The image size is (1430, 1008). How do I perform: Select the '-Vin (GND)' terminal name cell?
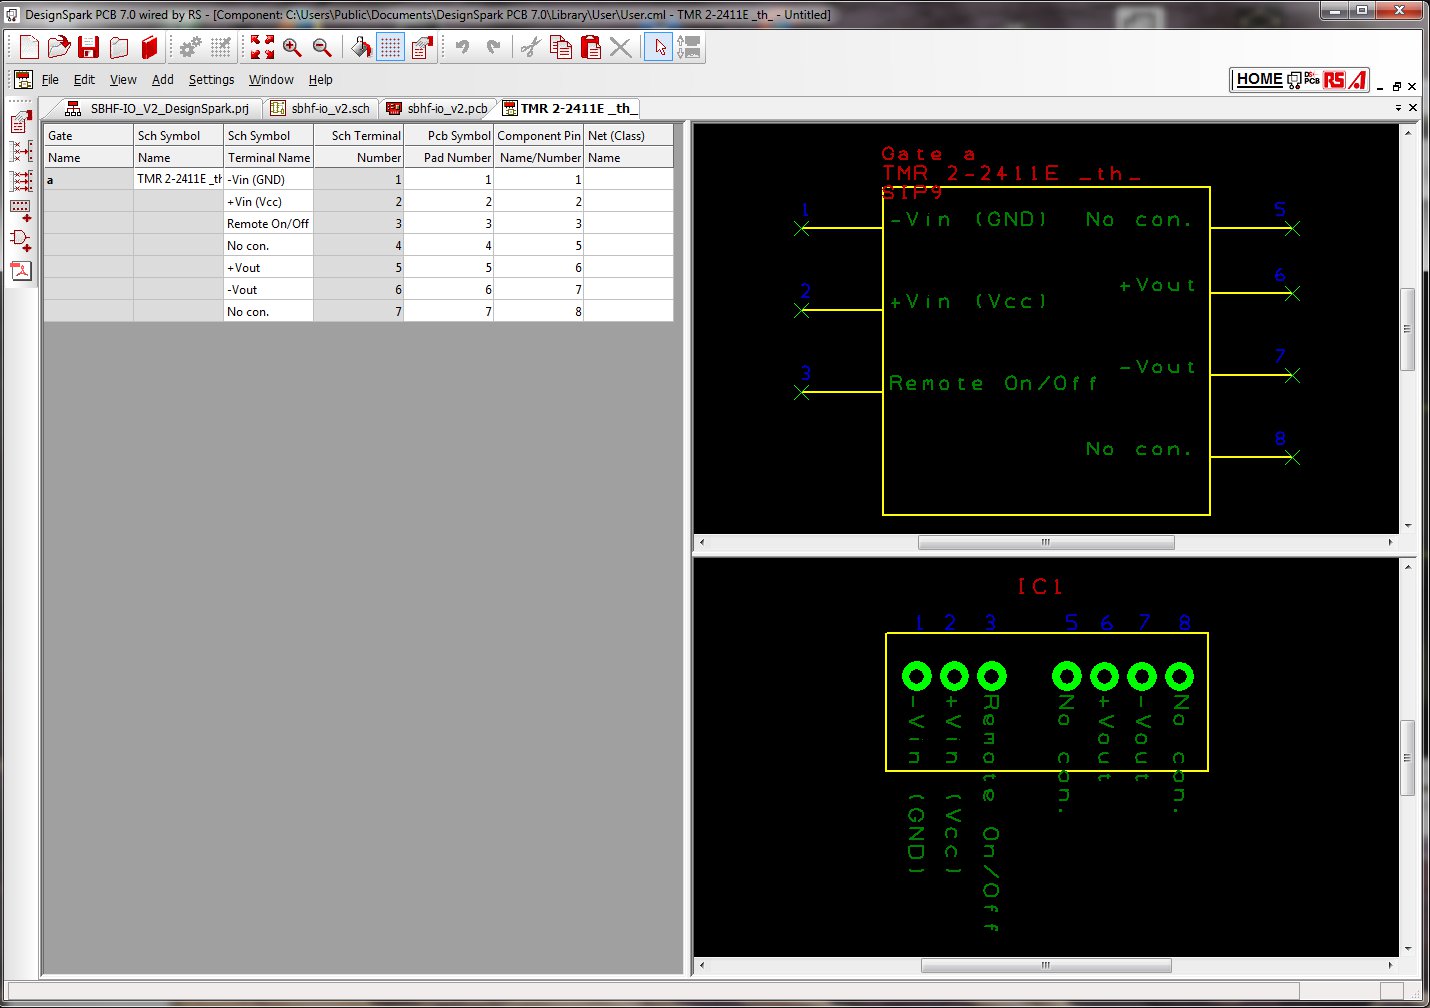[268, 179]
